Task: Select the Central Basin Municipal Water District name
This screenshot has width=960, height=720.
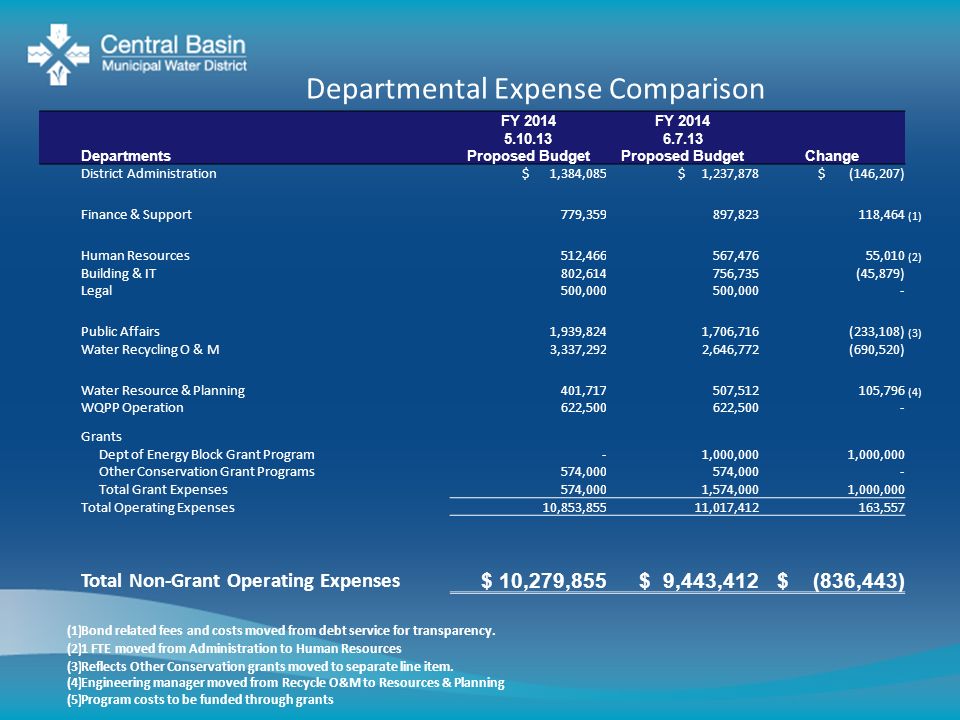Action: coord(174,54)
